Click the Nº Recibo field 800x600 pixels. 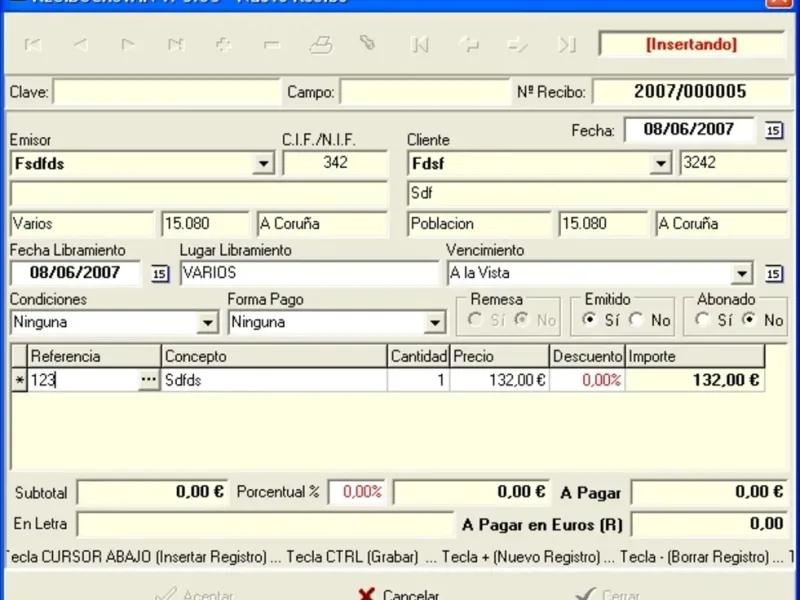[x=690, y=92]
